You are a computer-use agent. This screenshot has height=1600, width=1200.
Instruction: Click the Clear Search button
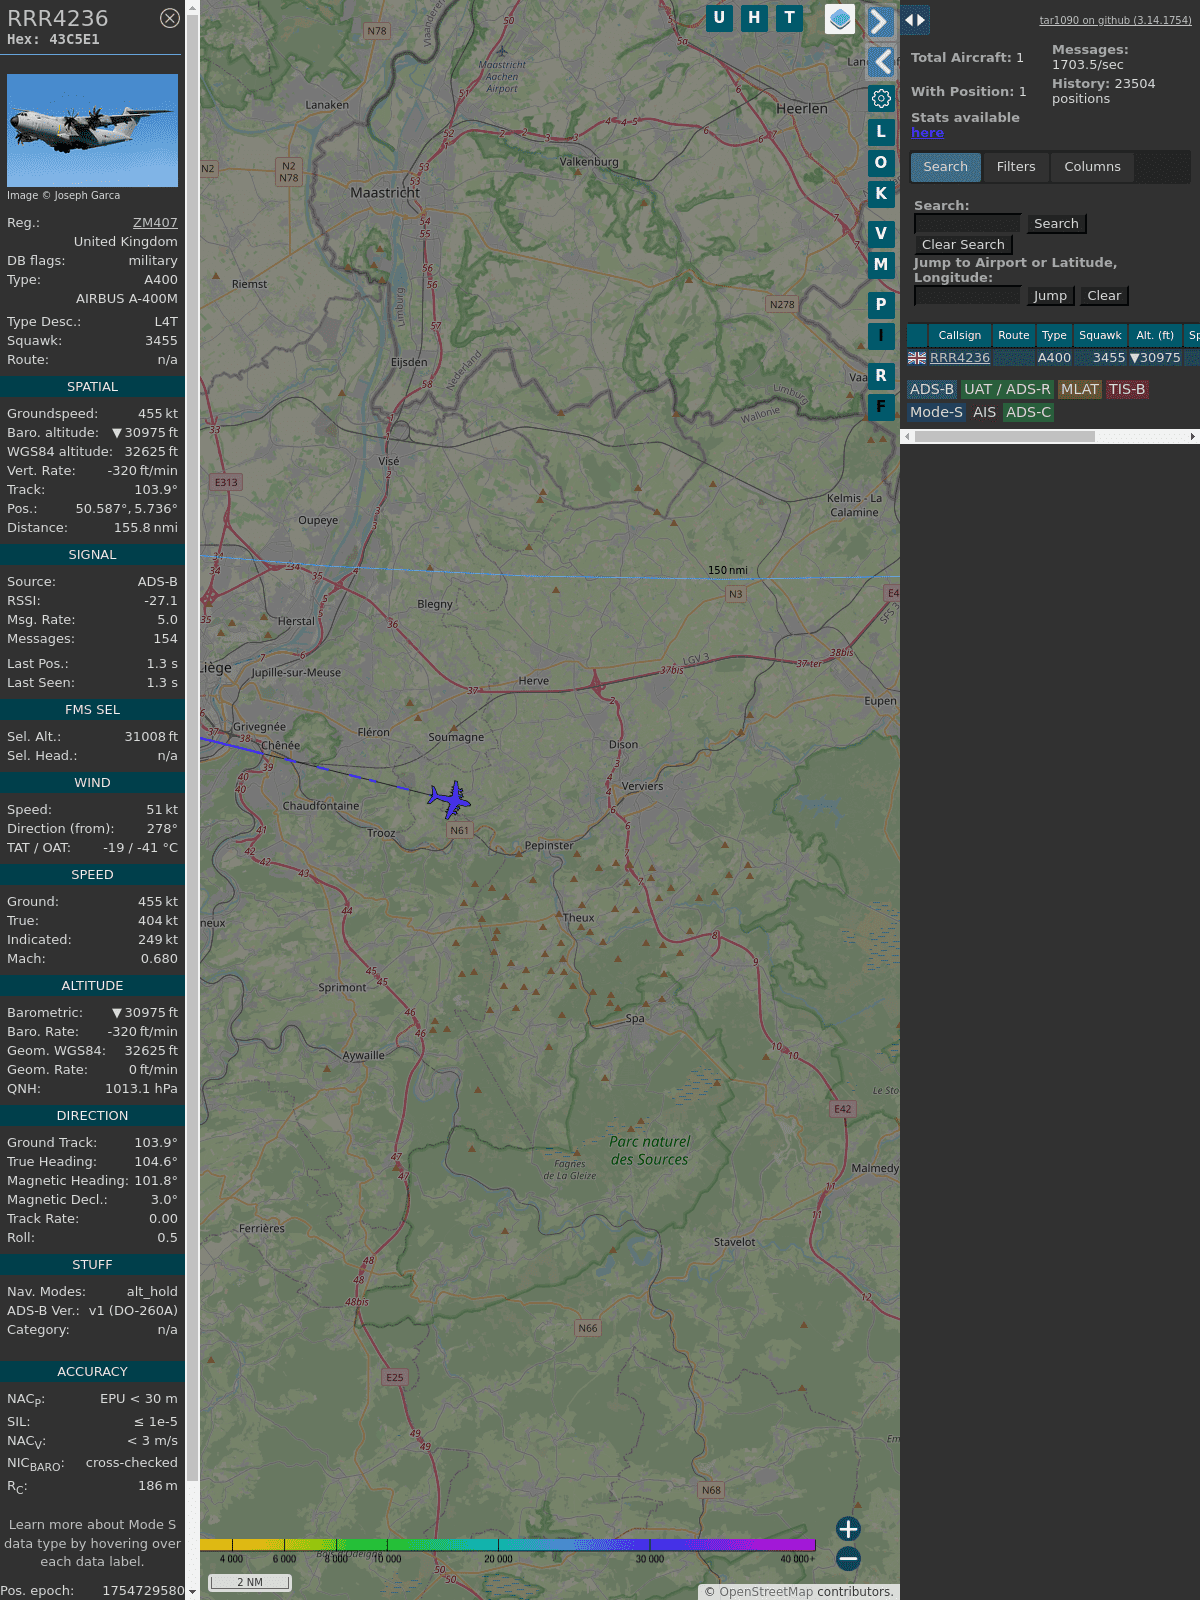tap(963, 245)
